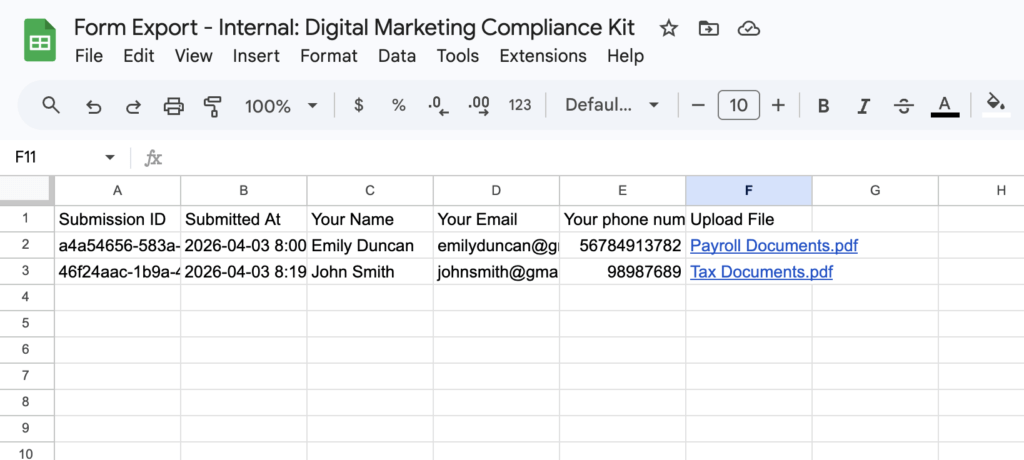The image size is (1024, 460).
Task: Select column A header
Action: [x=118, y=191]
